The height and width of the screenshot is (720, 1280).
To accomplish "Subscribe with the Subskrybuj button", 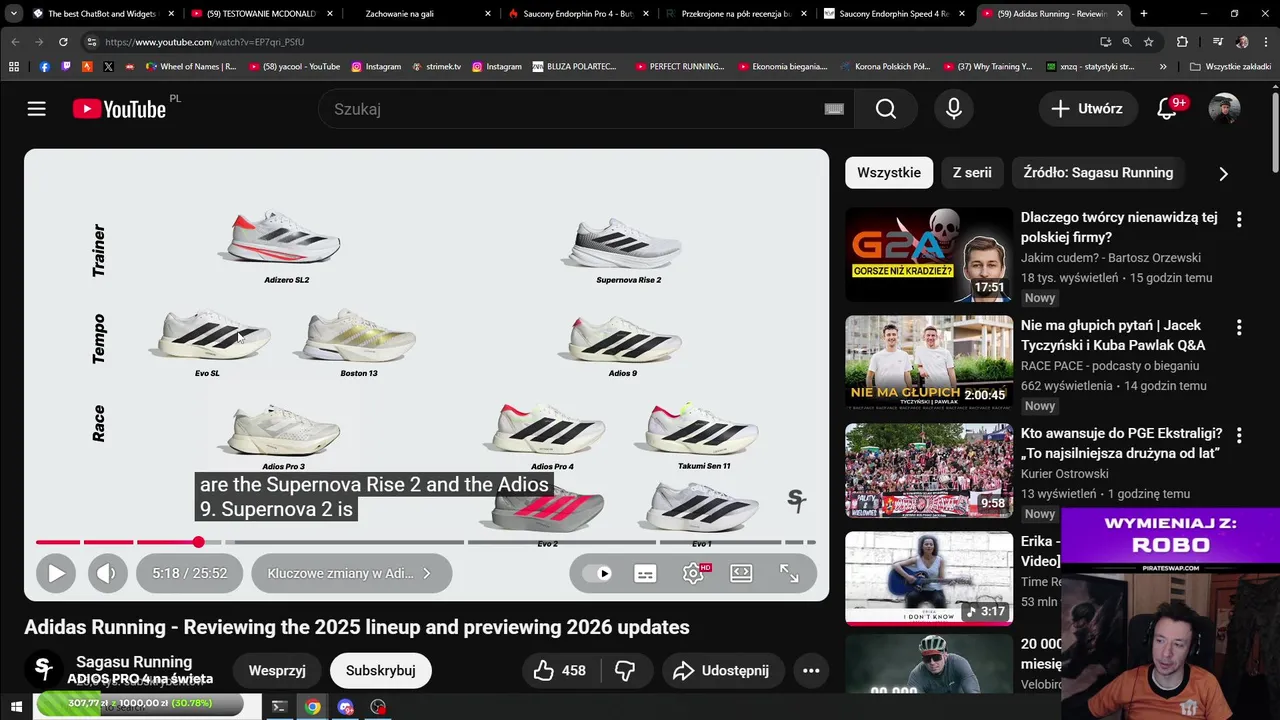I will [x=380, y=671].
